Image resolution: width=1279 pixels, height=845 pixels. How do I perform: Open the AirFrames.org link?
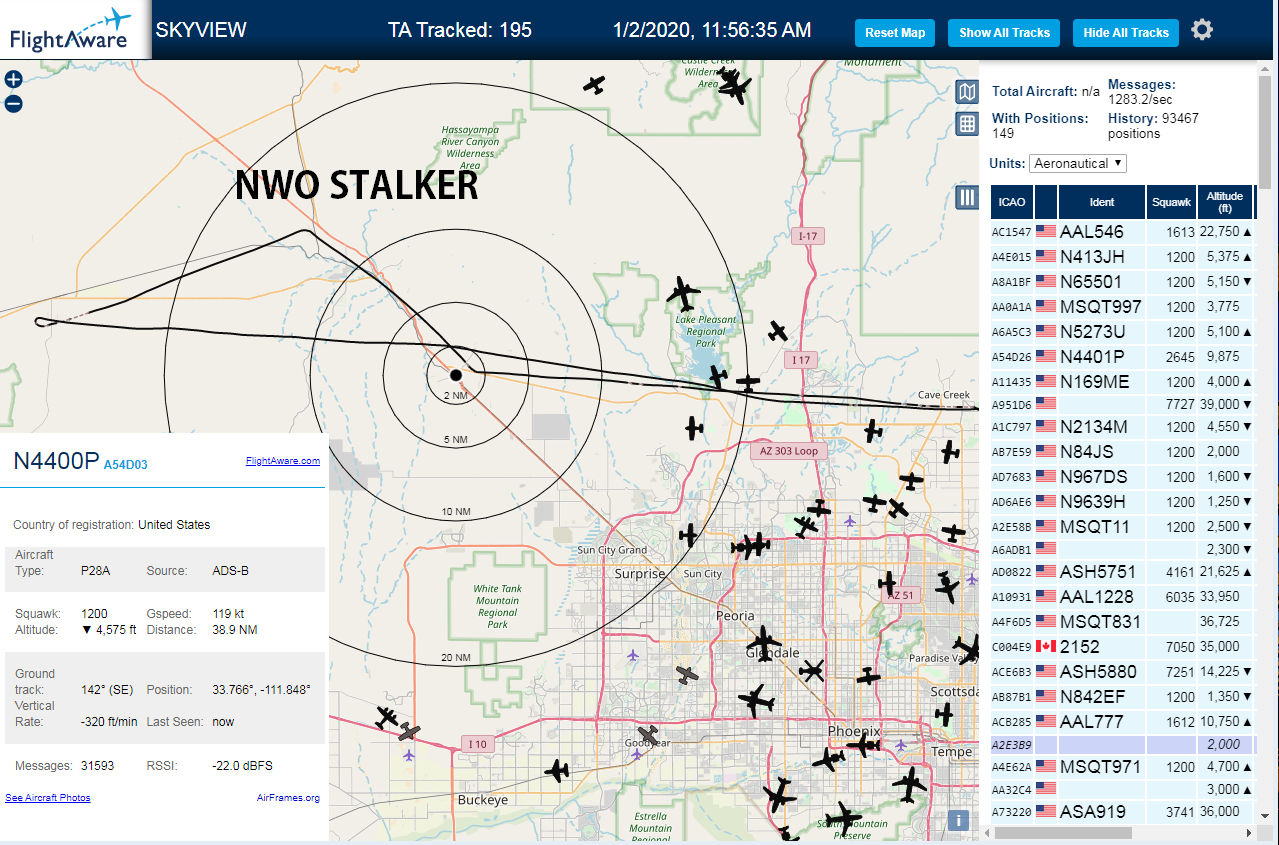(288, 798)
